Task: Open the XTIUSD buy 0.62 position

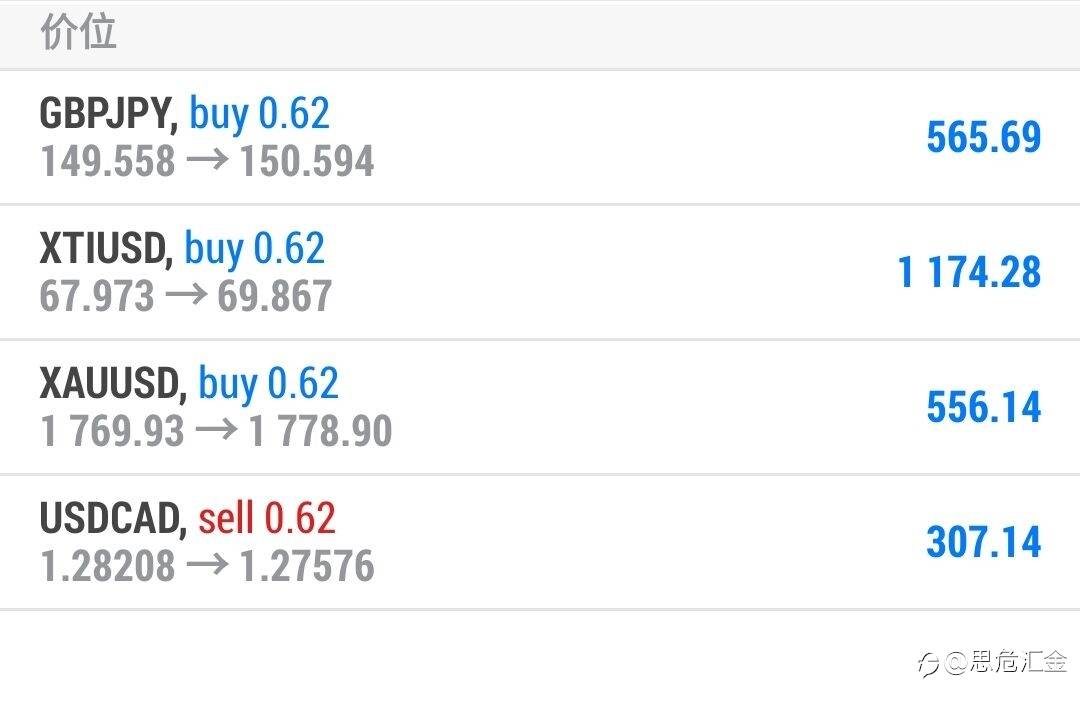Action: [x=540, y=272]
